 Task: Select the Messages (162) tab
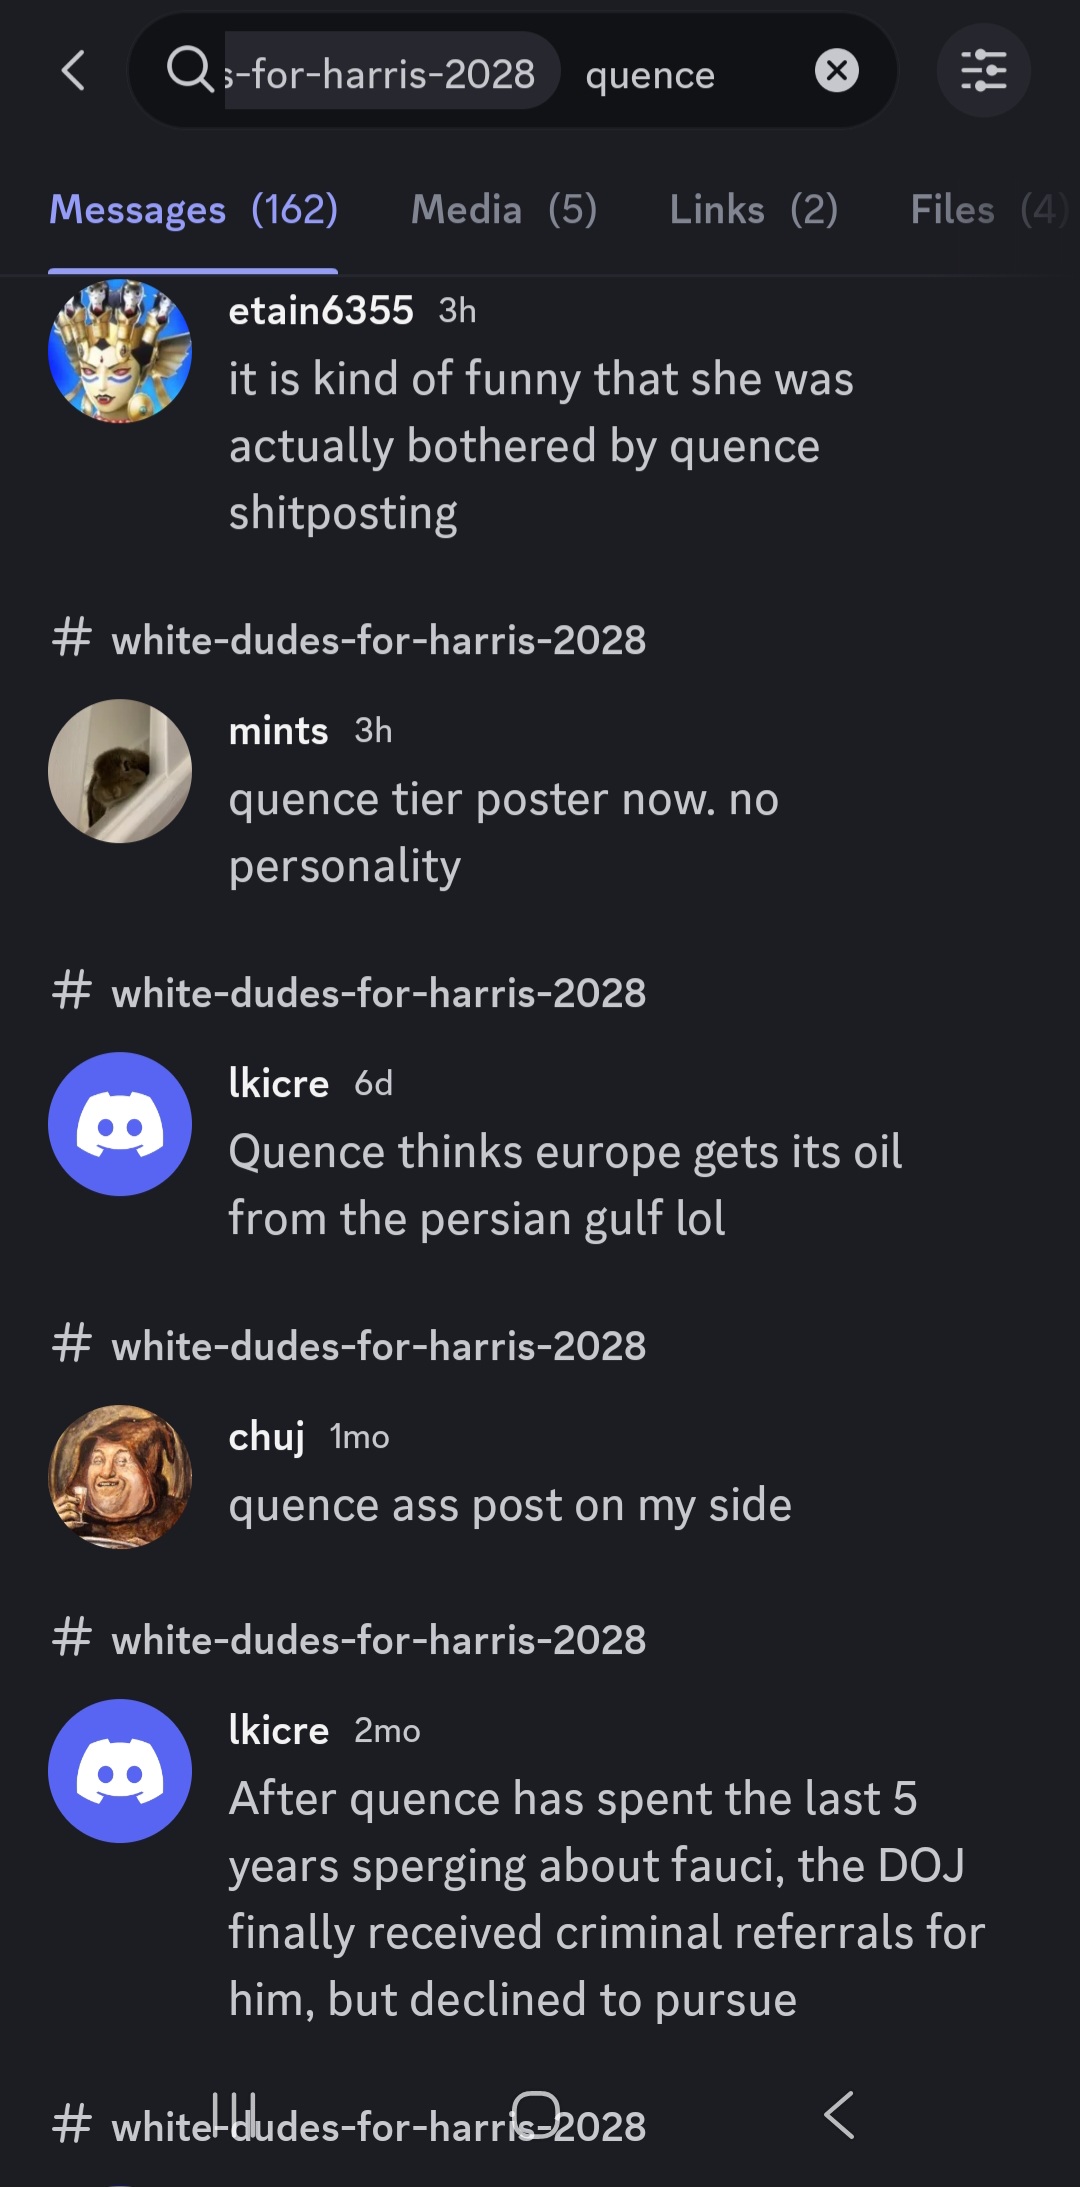click(x=193, y=210)
